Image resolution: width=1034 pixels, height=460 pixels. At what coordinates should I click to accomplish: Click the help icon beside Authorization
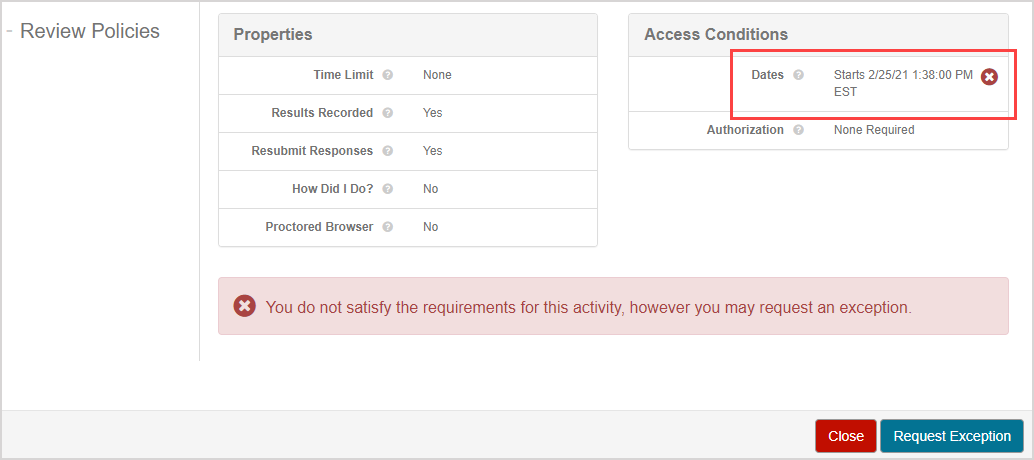pos(798,130)
